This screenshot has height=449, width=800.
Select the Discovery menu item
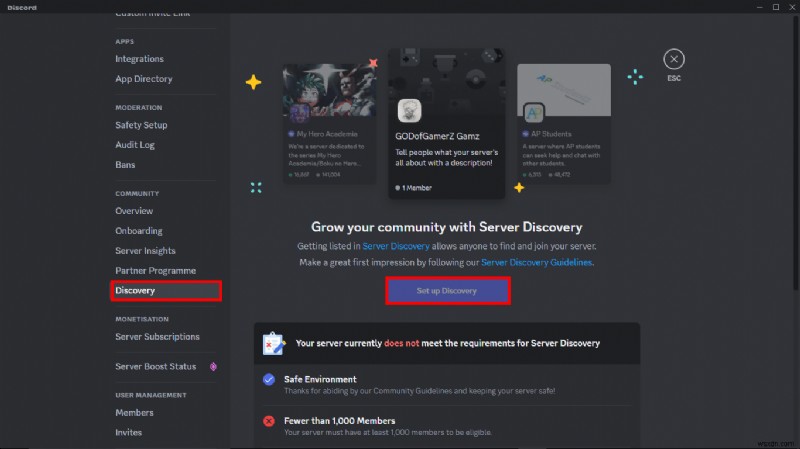pyautogui.click(x=166, y=290)
